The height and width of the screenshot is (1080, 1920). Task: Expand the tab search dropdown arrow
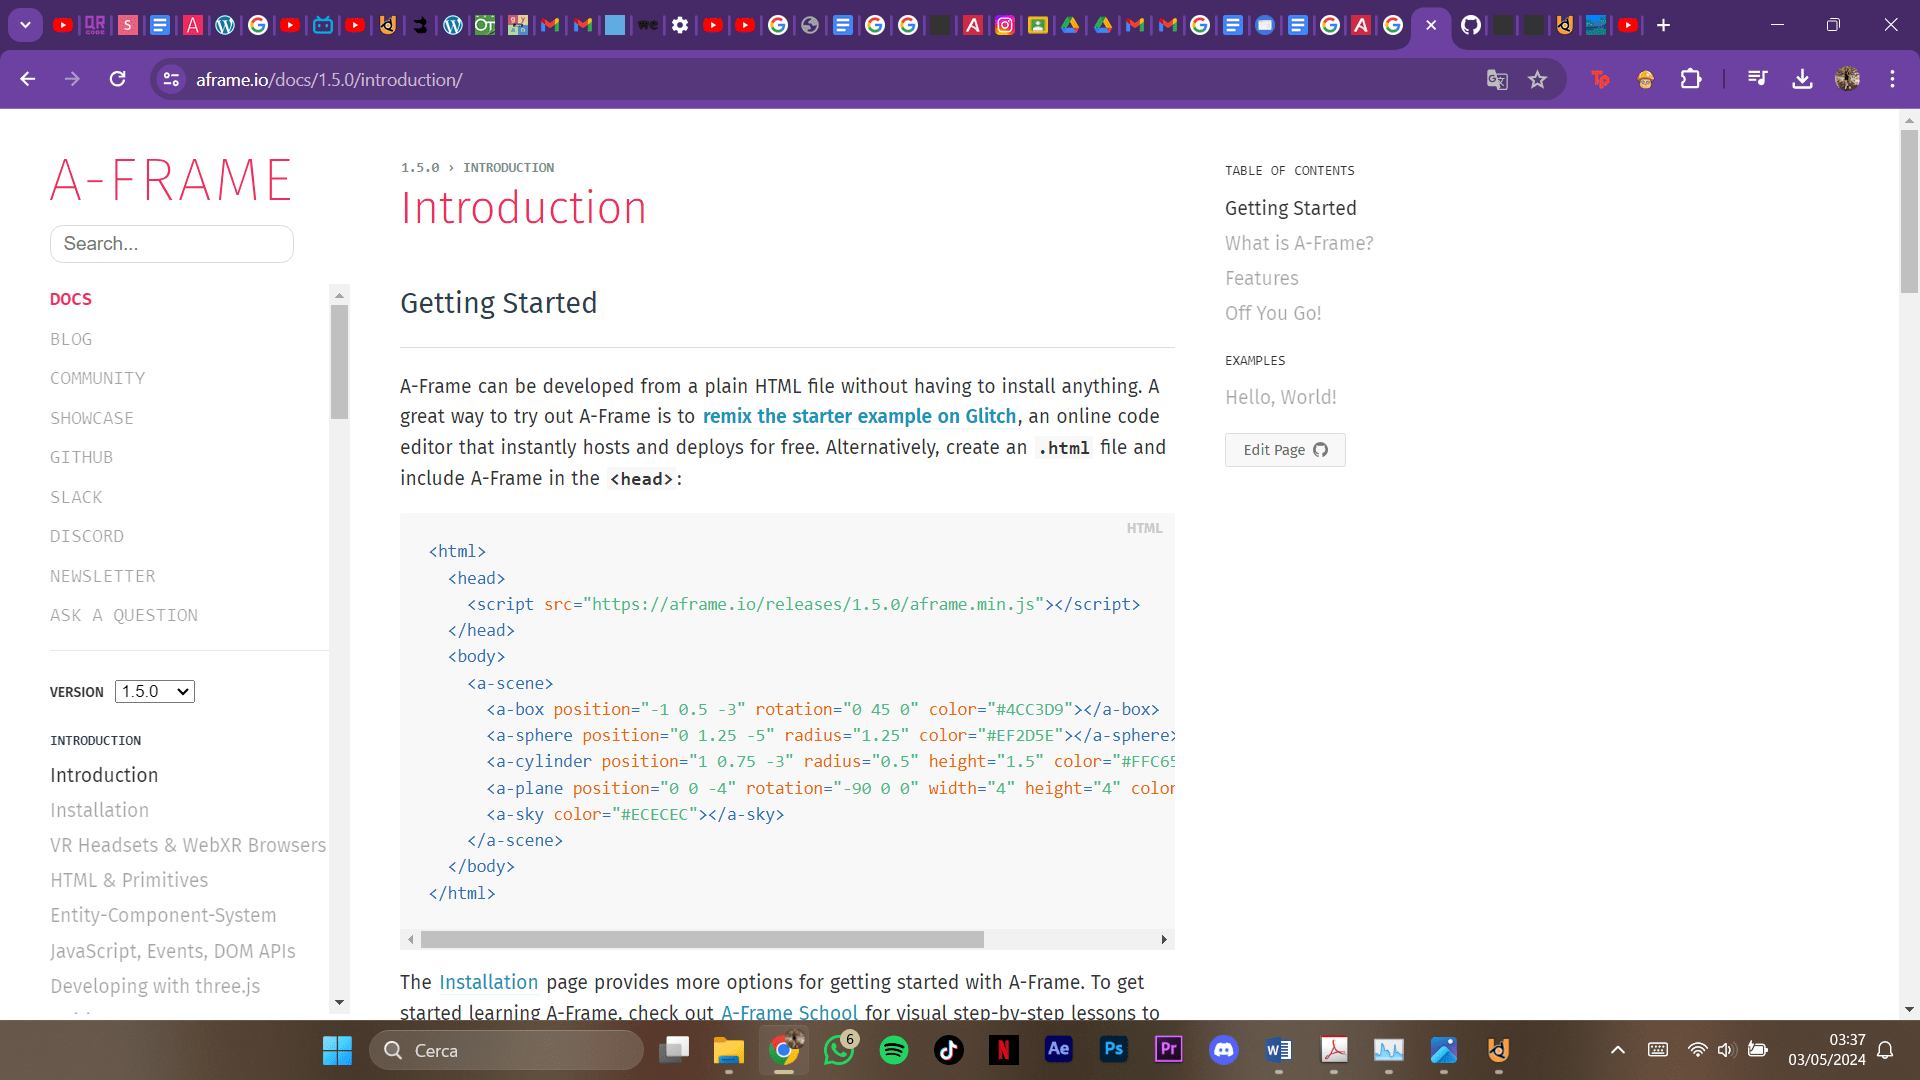click(x=25, y=25)
